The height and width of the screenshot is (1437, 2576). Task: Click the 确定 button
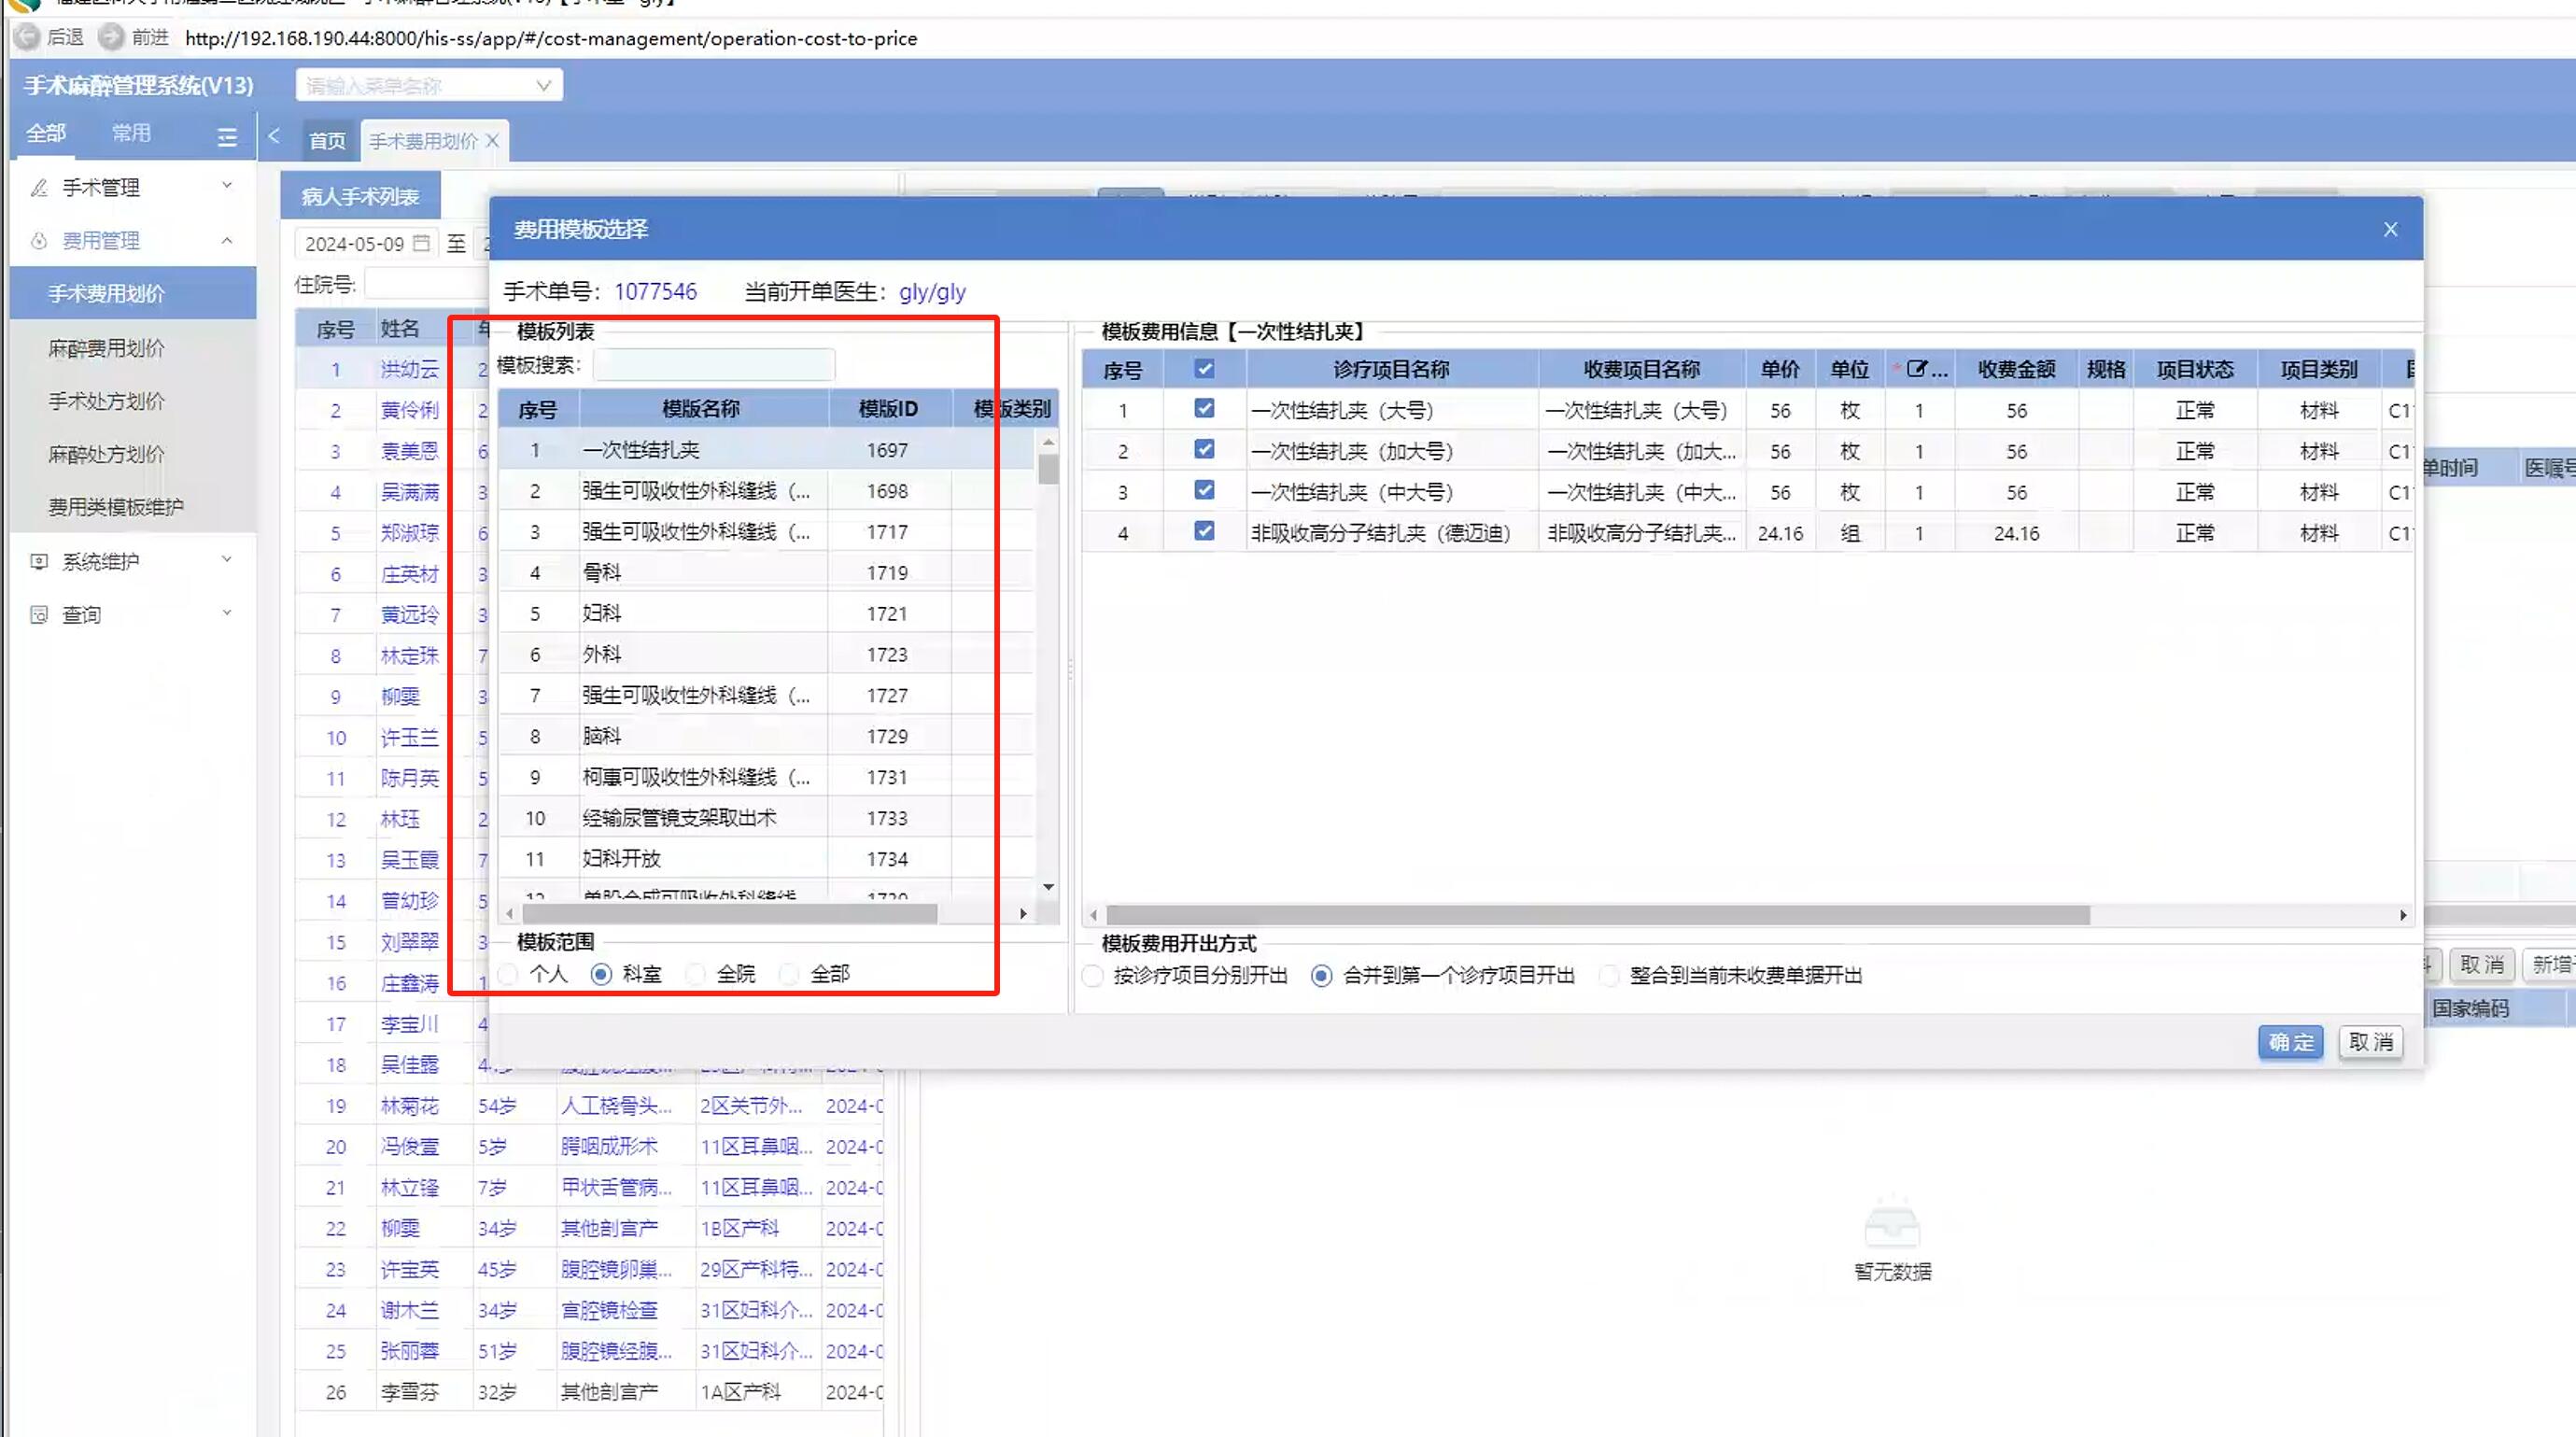[2289, 1042]
